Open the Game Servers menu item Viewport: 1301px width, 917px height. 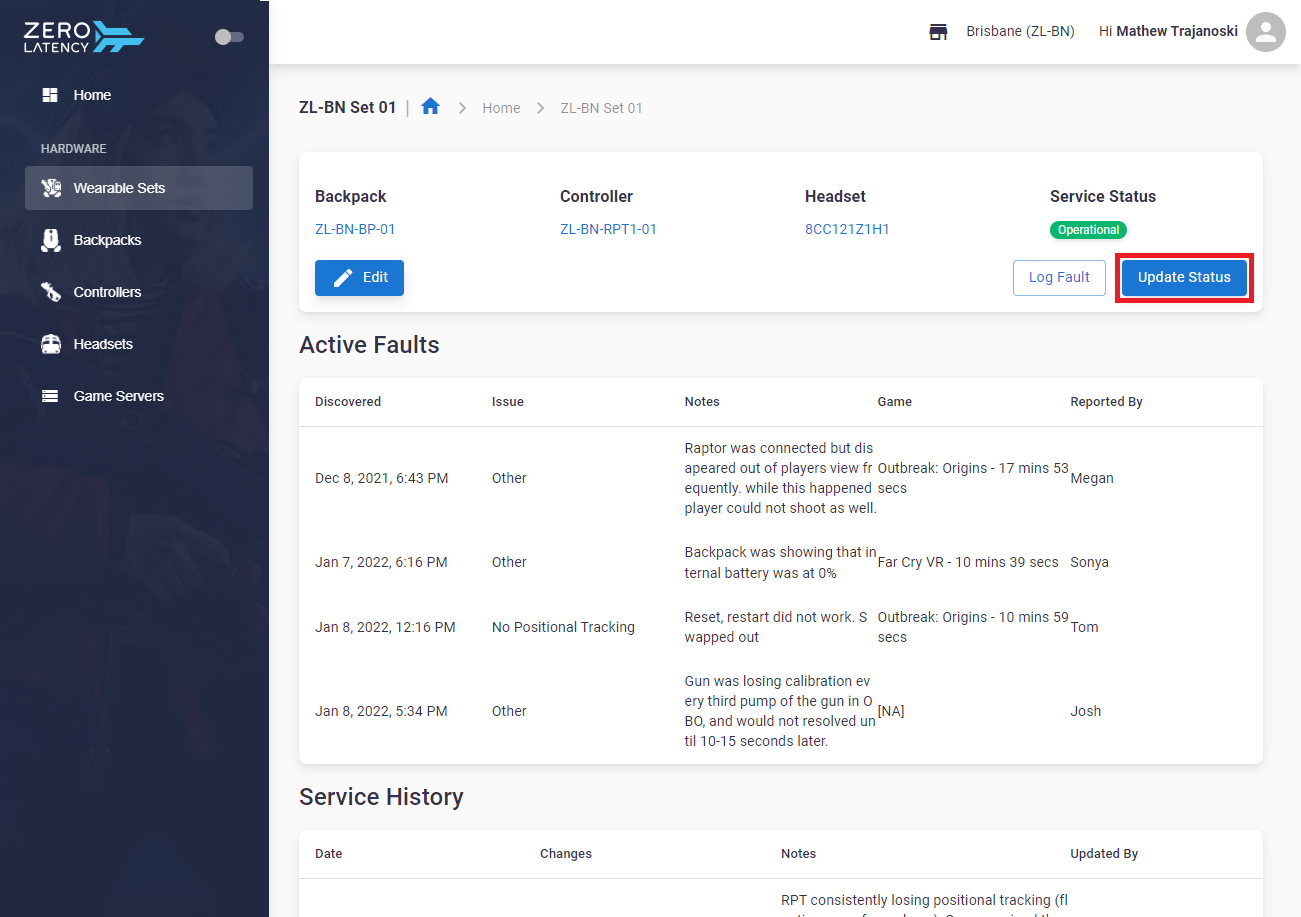[118, 396]
